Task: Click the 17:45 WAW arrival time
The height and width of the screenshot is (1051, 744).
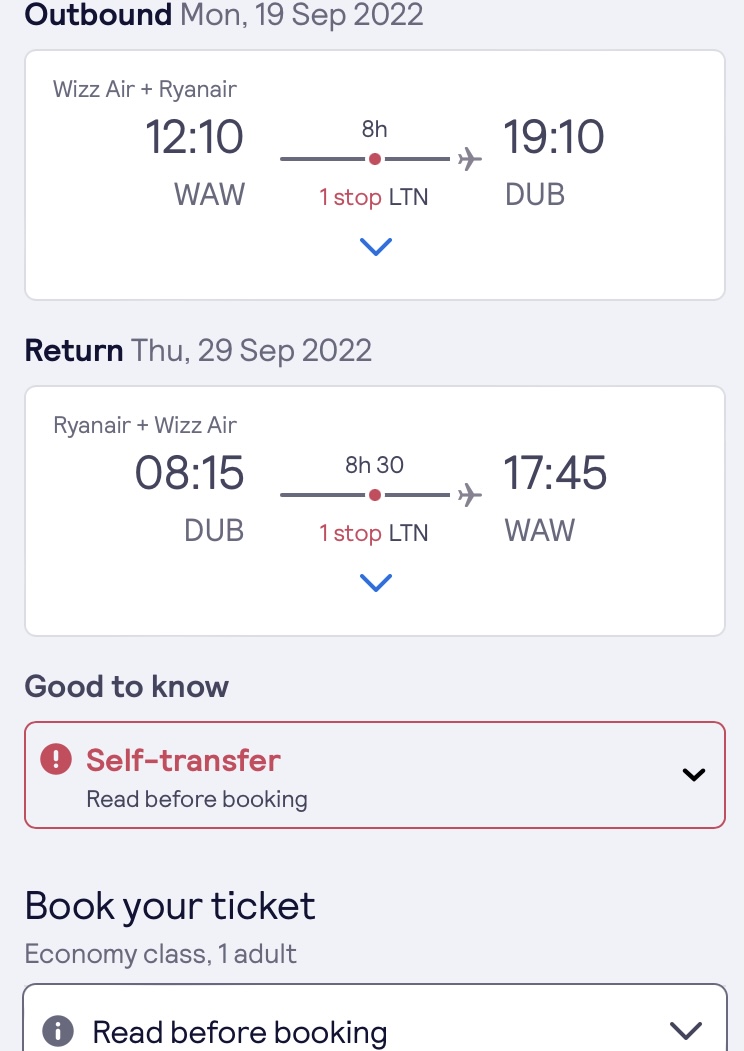Action: point(555,473)
